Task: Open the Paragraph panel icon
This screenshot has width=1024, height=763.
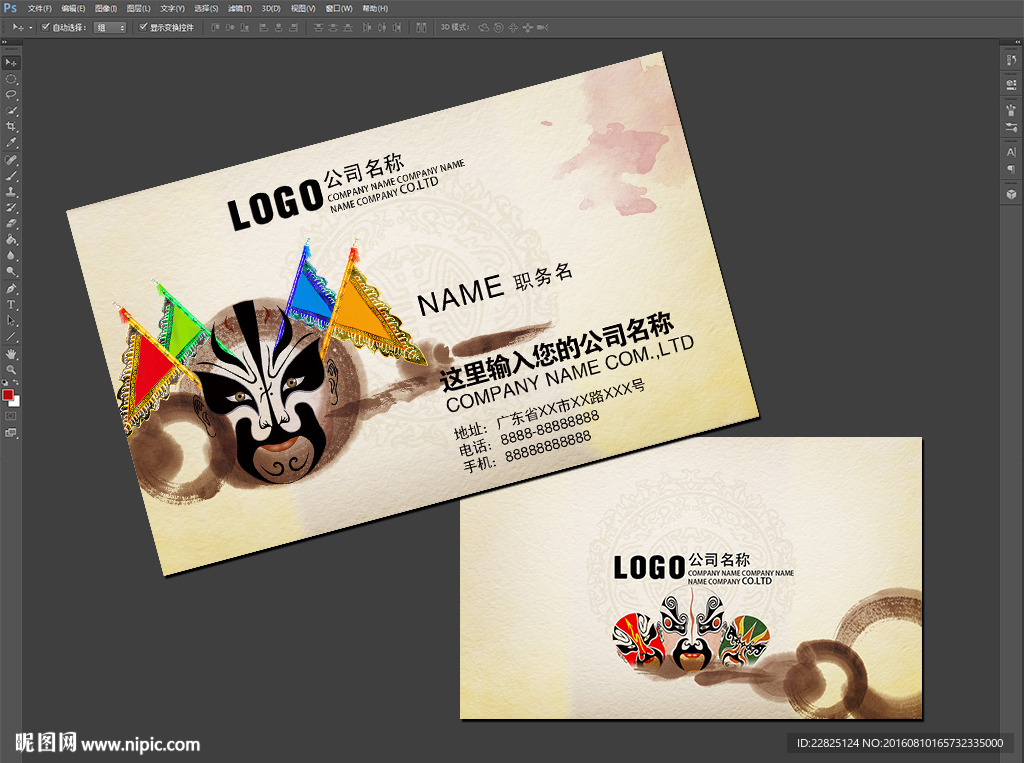Action: [x=1011, y=169]
